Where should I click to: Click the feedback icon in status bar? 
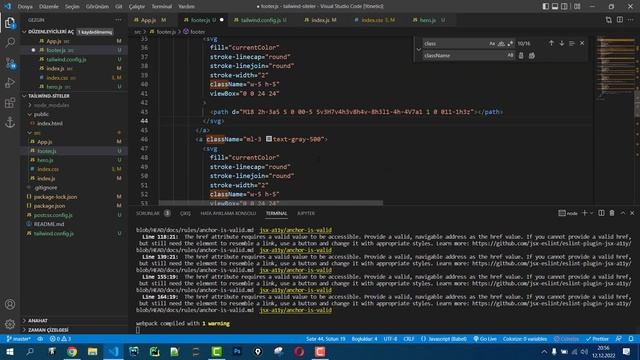(619, 339)
